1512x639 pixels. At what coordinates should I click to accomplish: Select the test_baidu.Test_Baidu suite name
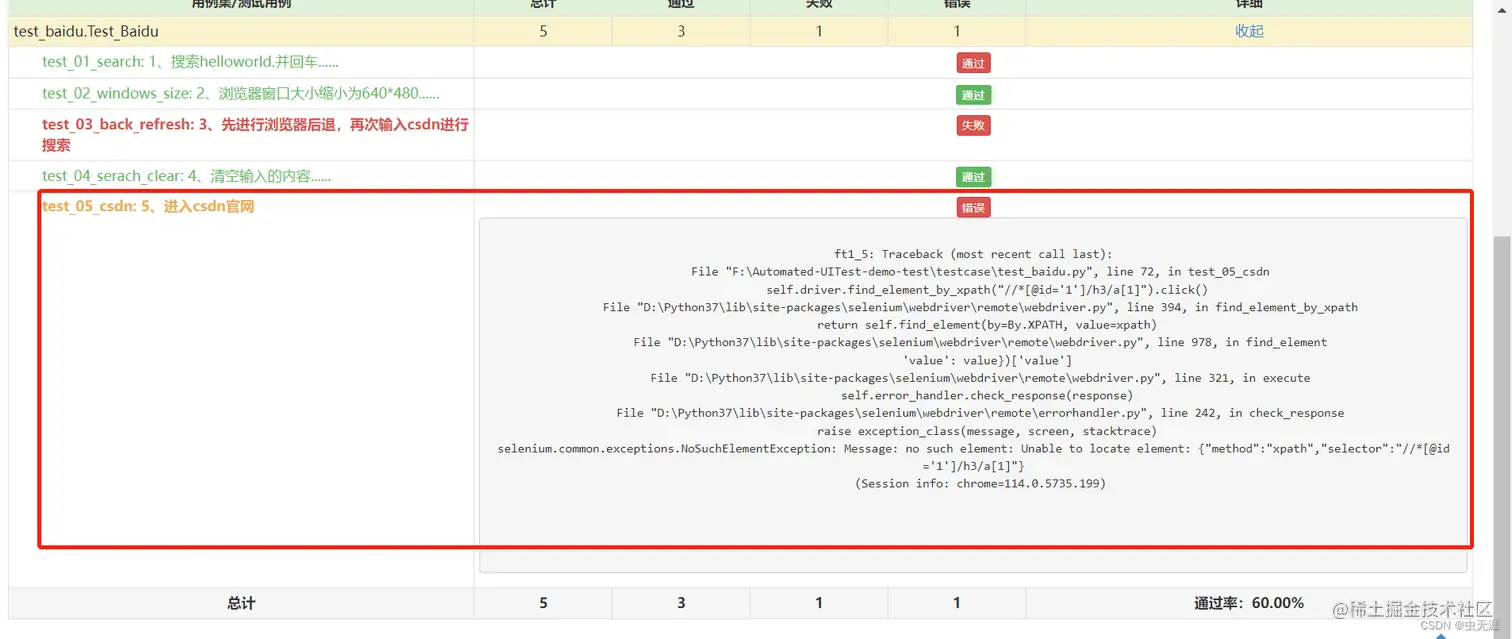[86, 31]
